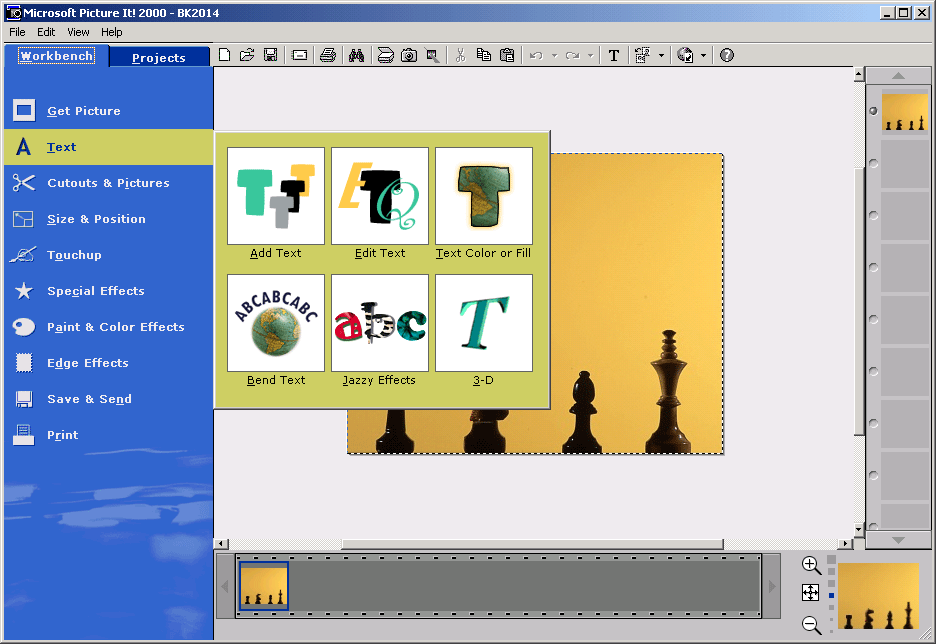The image size is (936, 644).
Task: Open Get Picture in the sidebar
Action: [x=109, y=111]
